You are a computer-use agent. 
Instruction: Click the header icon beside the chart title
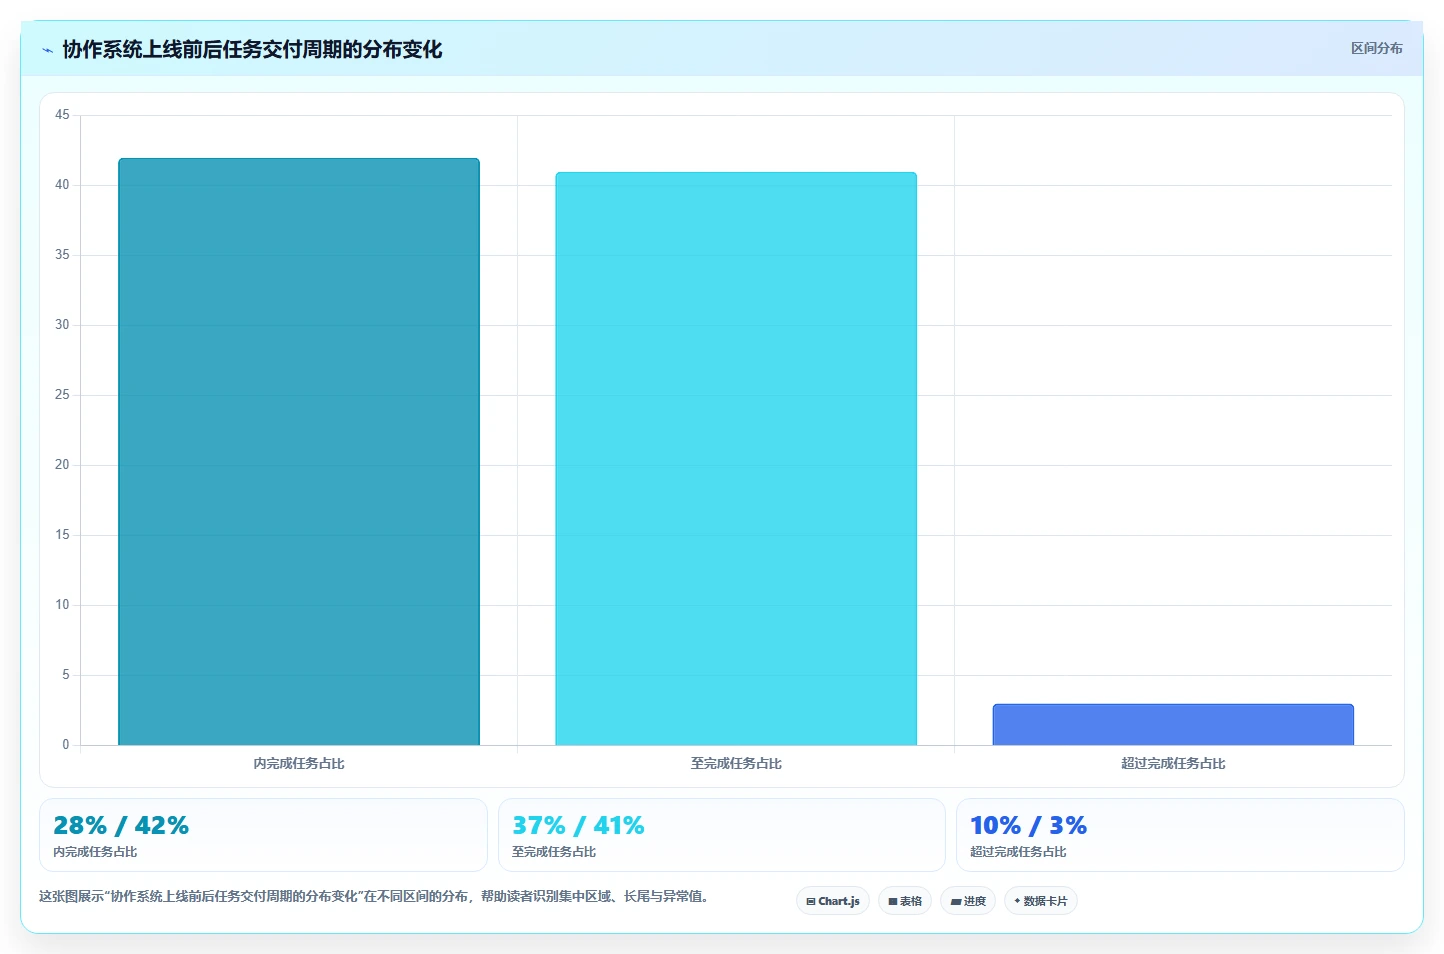click(47, 50)
